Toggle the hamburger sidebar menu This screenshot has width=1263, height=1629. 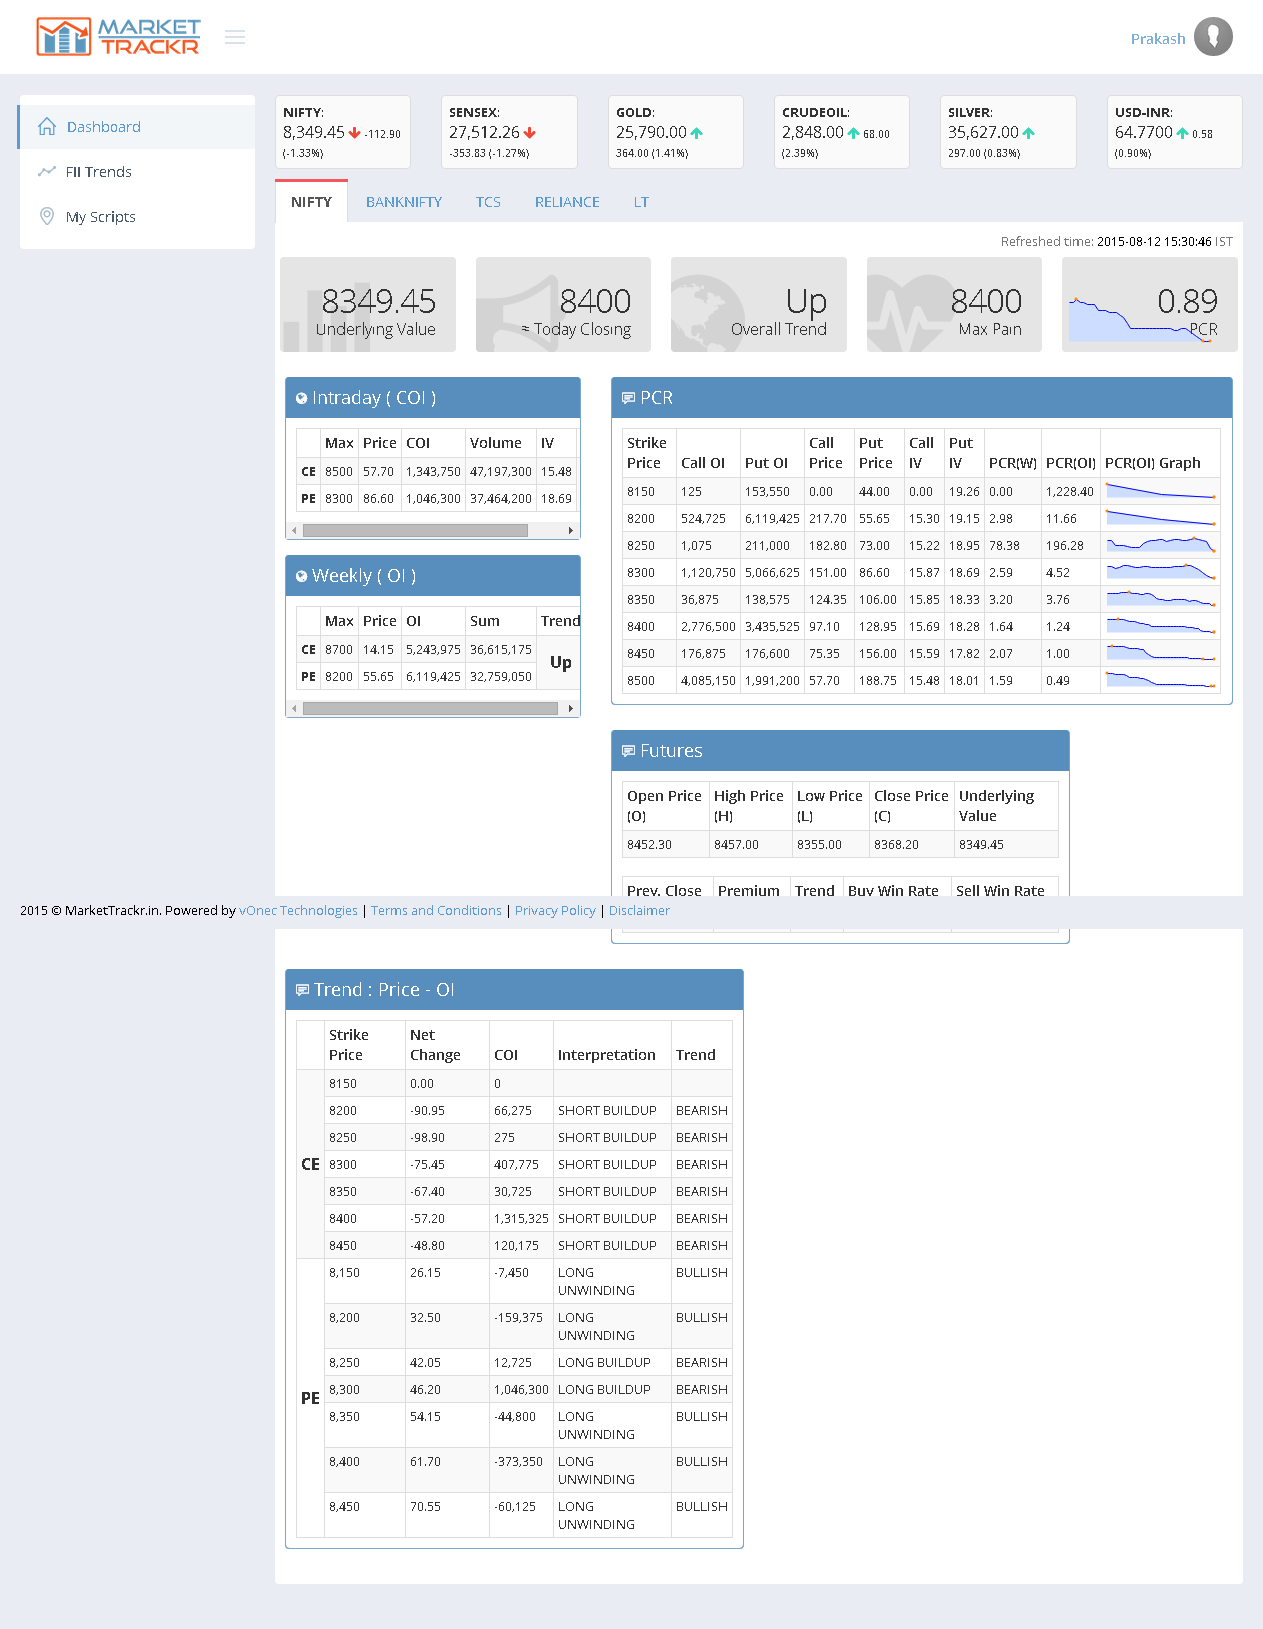tap(235, 37)
